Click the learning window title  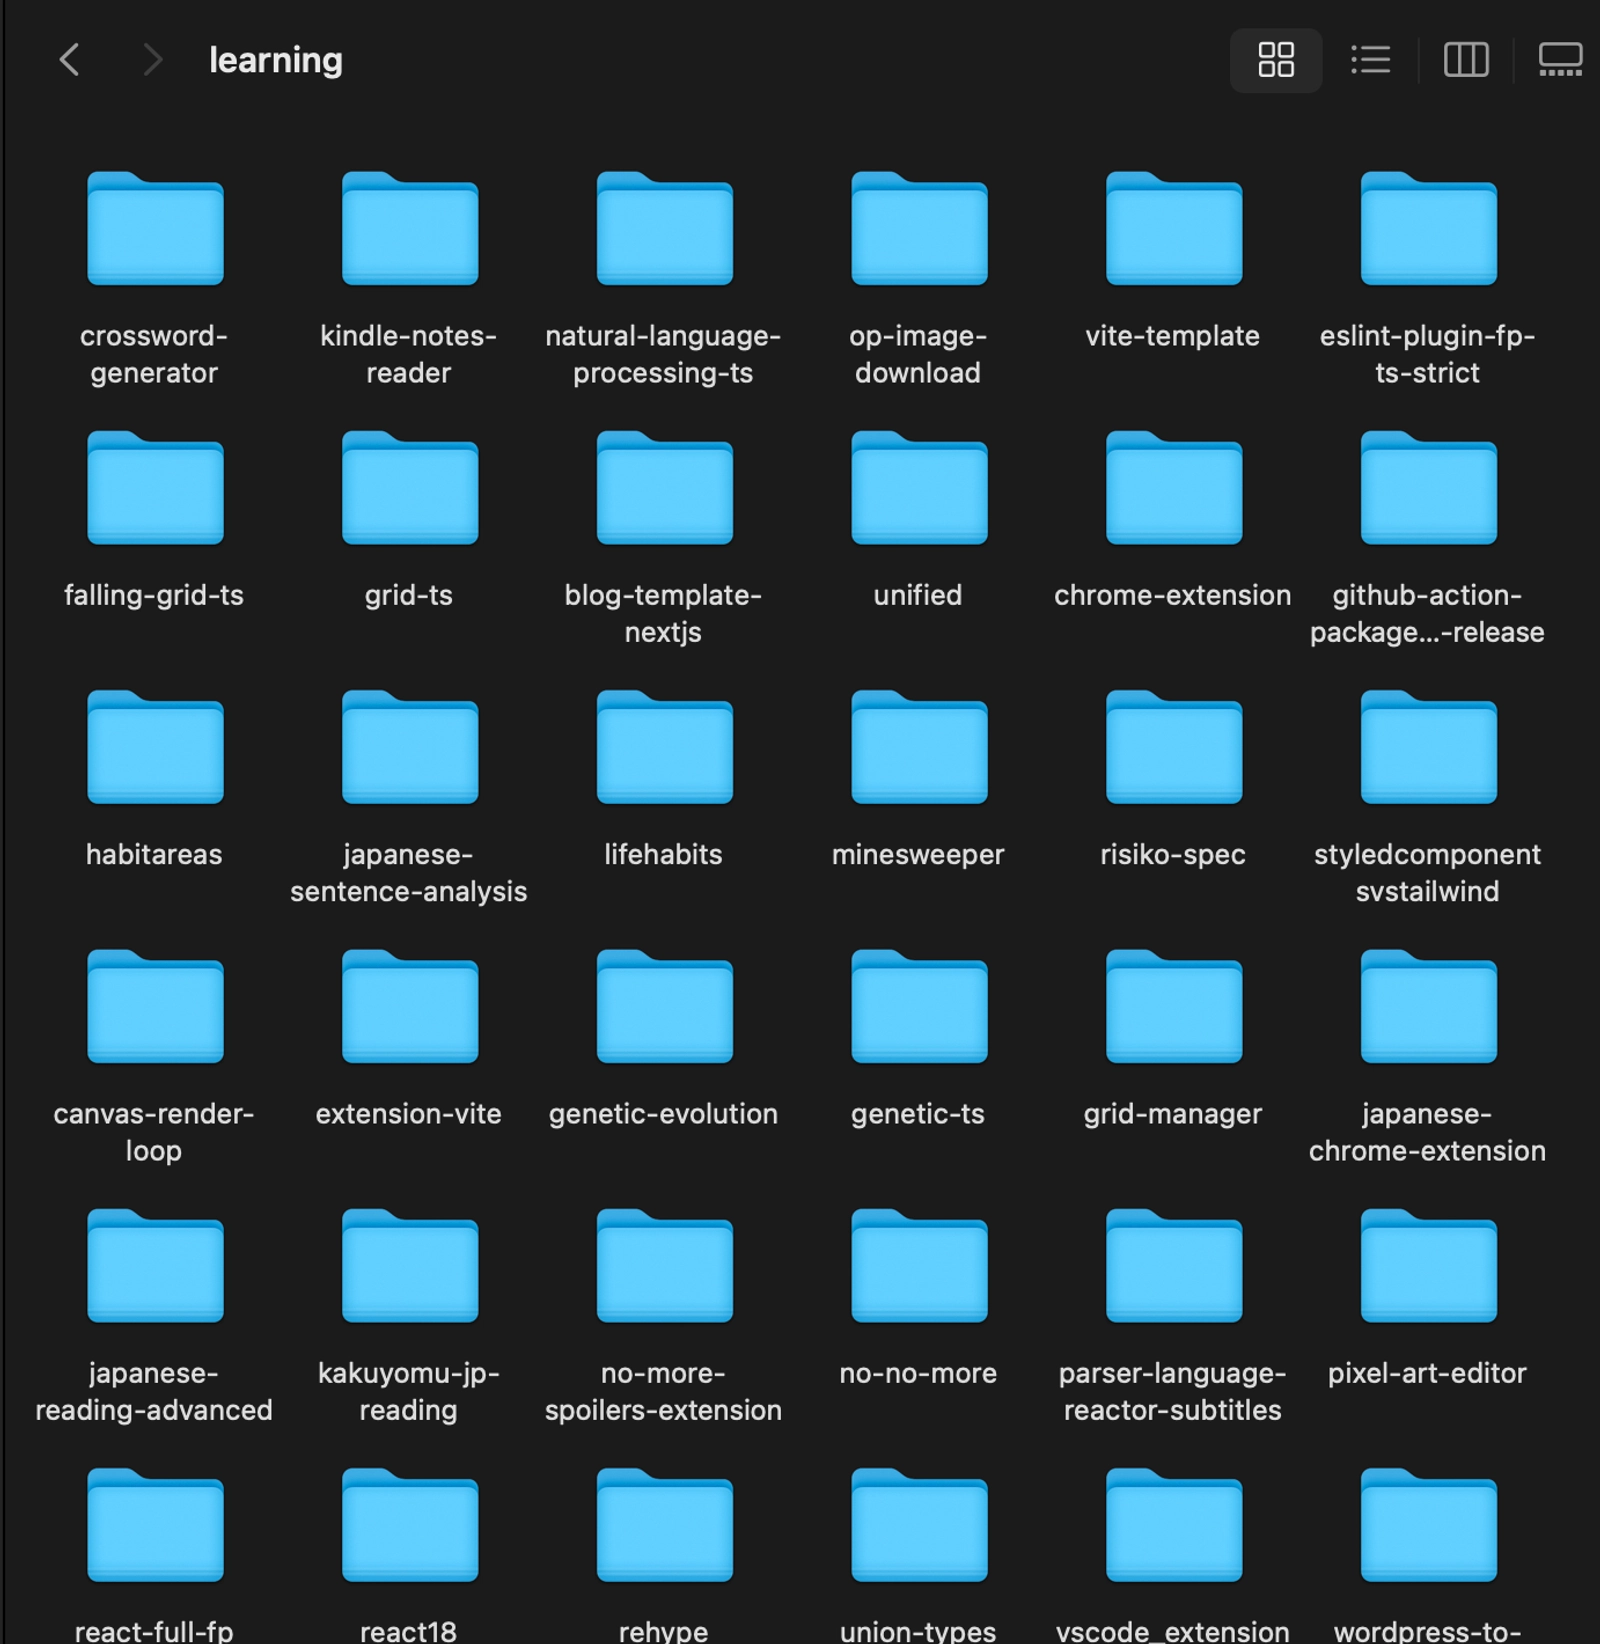coord(275,60)
